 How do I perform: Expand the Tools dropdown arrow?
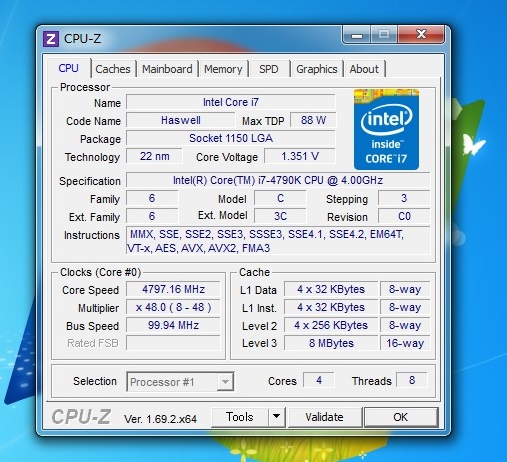tap(276, 417)
